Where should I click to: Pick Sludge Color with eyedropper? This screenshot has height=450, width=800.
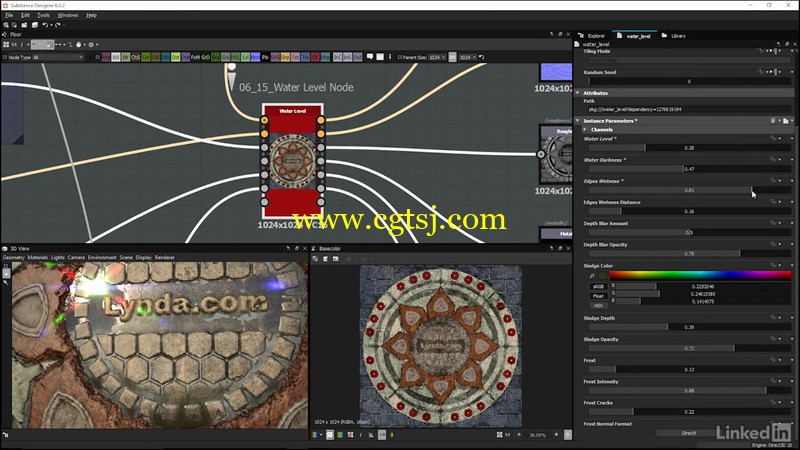[592, 276]
